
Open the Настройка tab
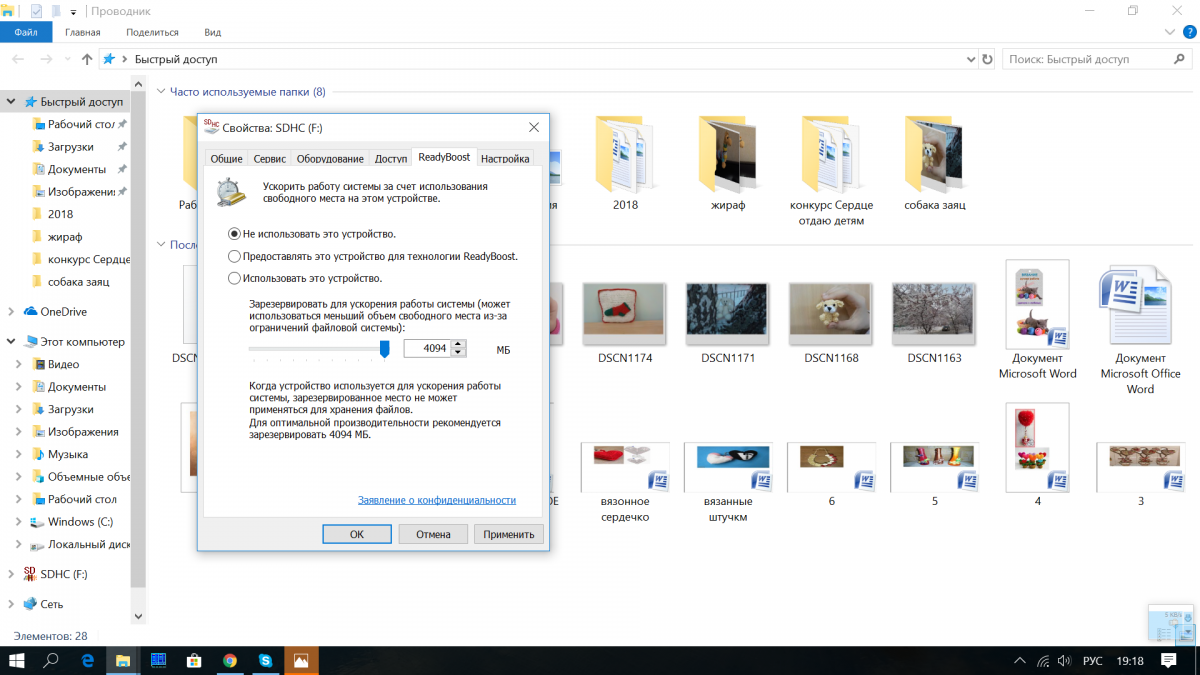(x=505, y=158)
